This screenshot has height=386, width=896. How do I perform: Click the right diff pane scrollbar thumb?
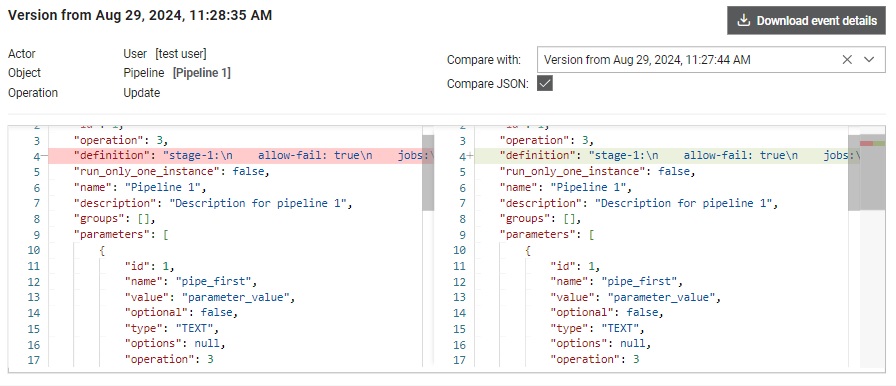coord(854,172)
